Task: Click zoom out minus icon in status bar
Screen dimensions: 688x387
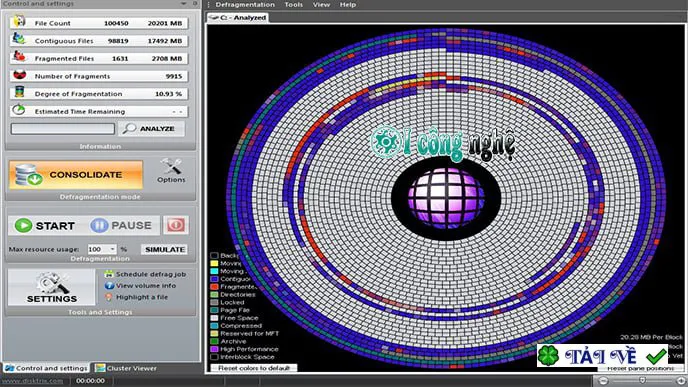Action: (x=604, y=381)
